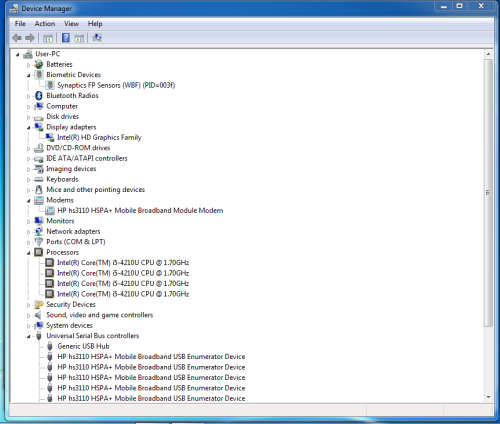Expand the Security Devices node
This screenshot has height=424, width=500.
pos(29,305)
